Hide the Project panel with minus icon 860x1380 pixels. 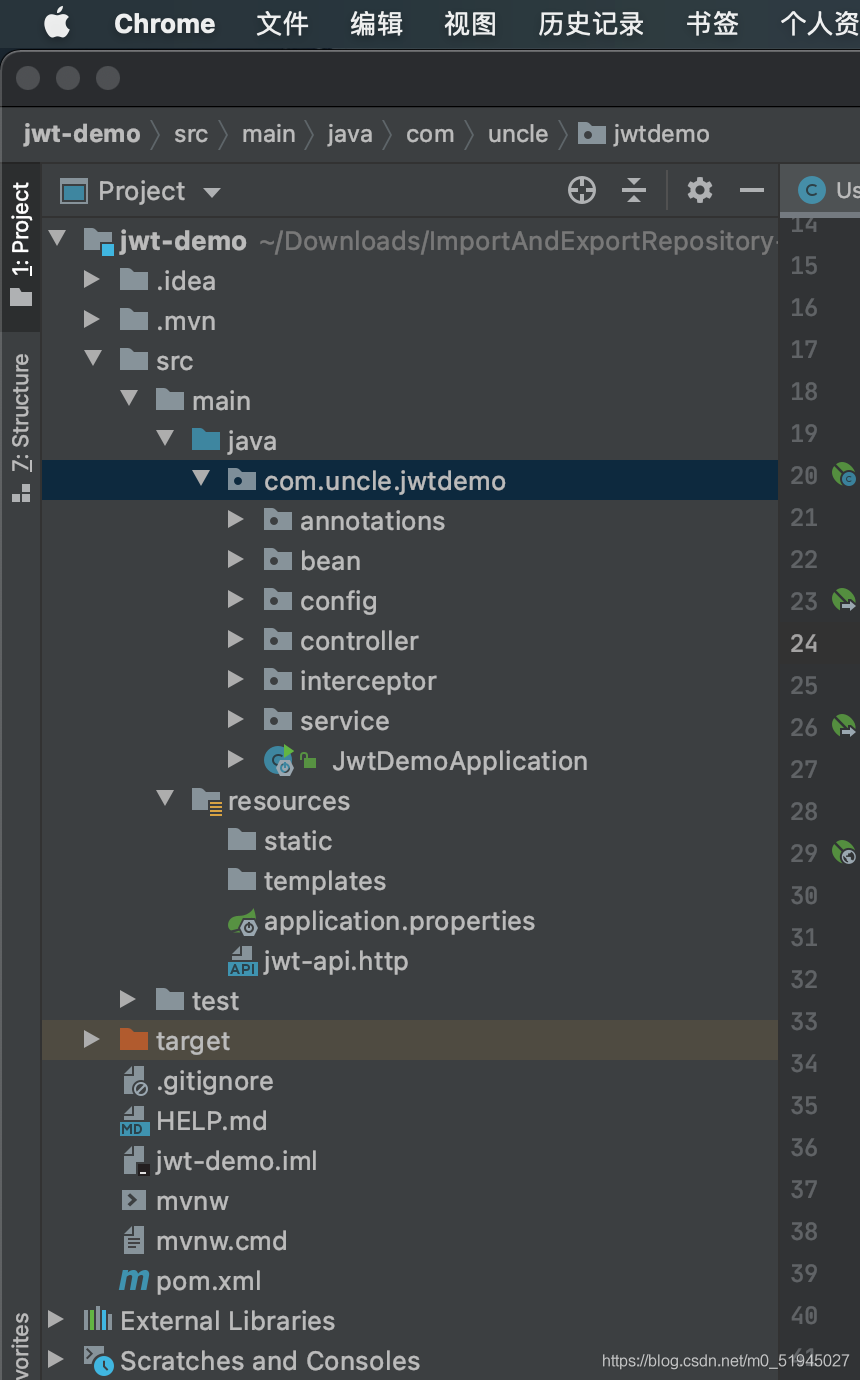pyautogui.click(x=751, y=190)
